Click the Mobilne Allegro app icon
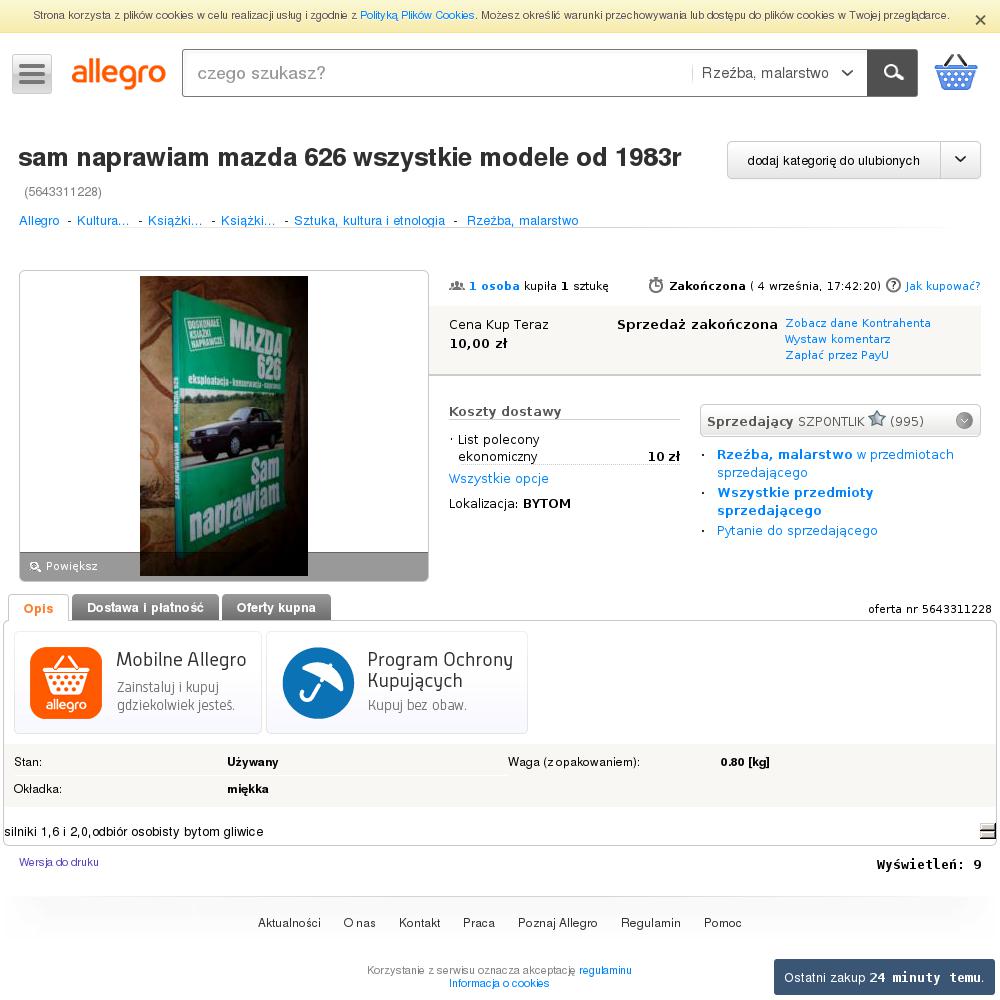 pos(66,683)
